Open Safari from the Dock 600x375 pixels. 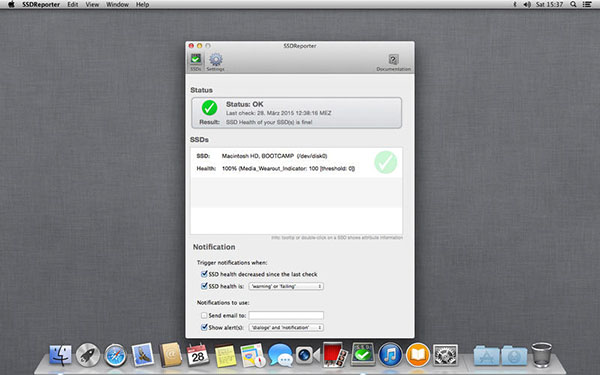point(115,355)
